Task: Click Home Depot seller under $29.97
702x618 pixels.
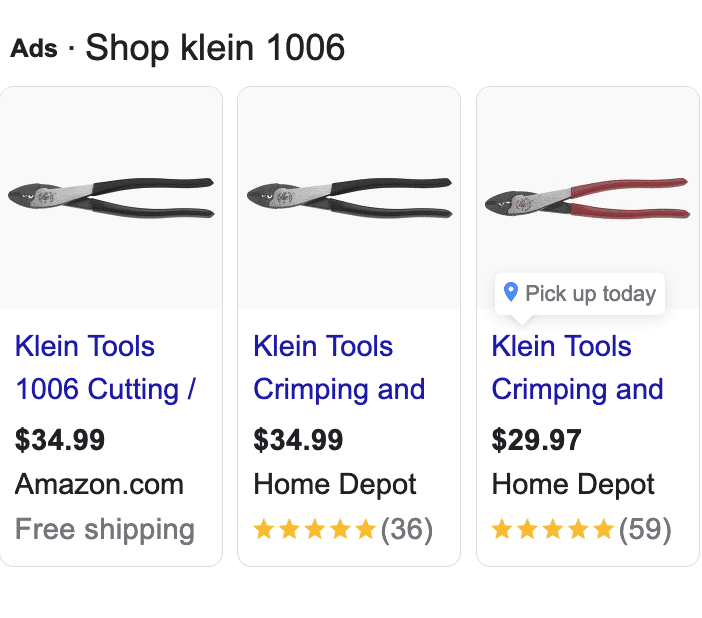Action: point(573,485)
